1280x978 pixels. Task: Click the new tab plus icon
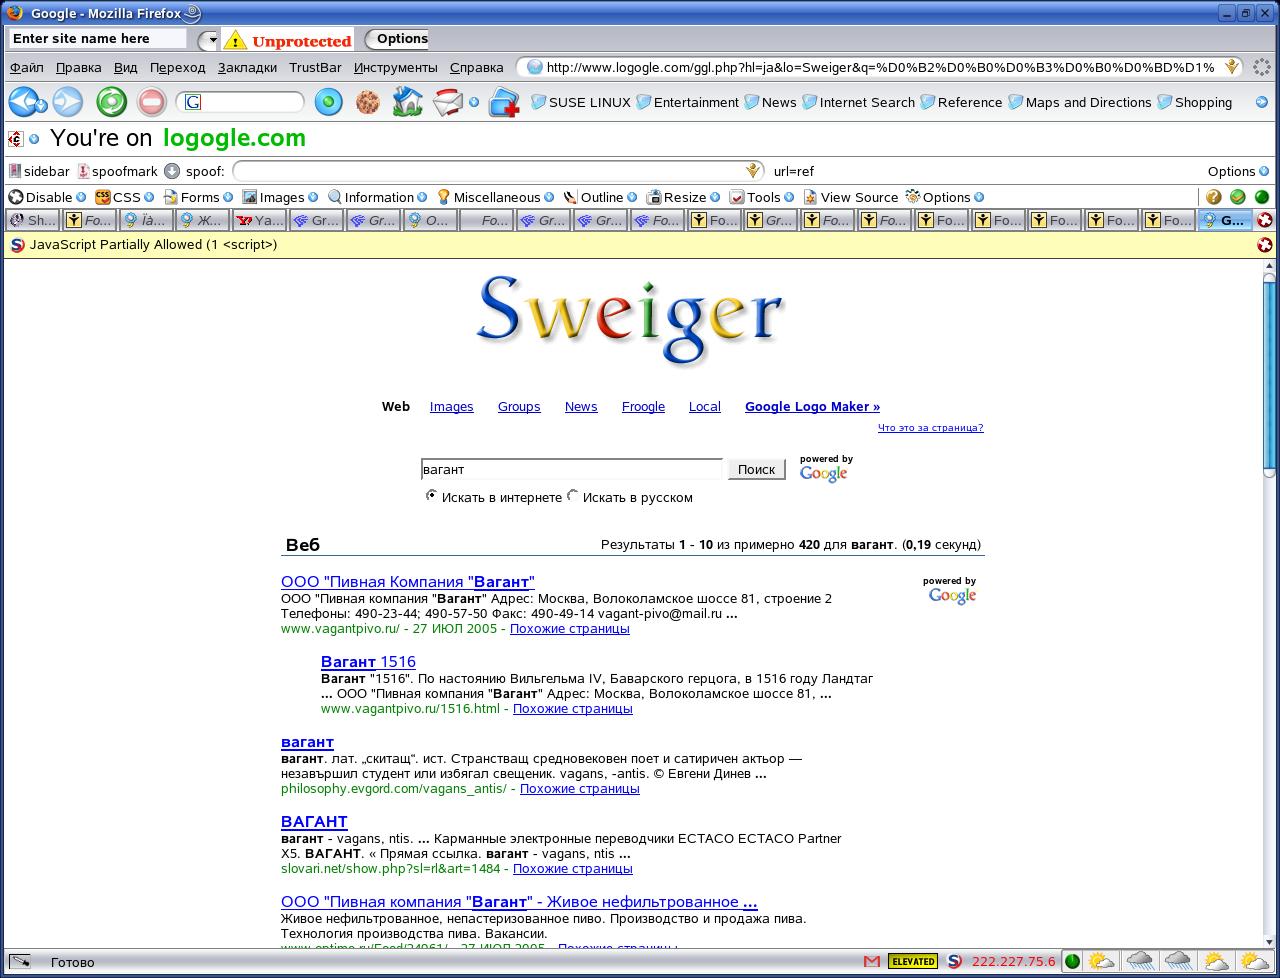(x=504, y=102)
